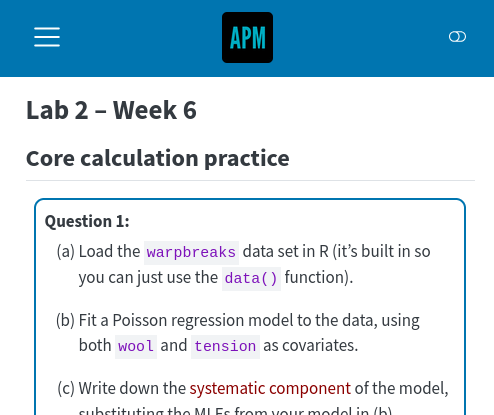Click the Core calculation practice heading
This screenshot has width=494, height=415.
(158, 158)
